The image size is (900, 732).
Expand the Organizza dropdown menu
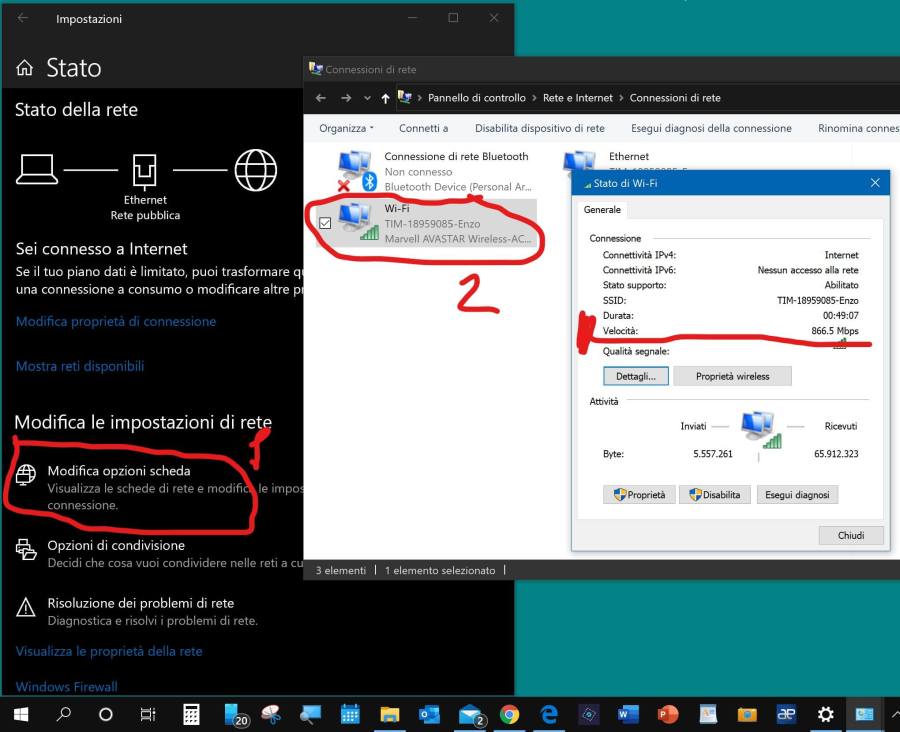click(x=346, y=128)
